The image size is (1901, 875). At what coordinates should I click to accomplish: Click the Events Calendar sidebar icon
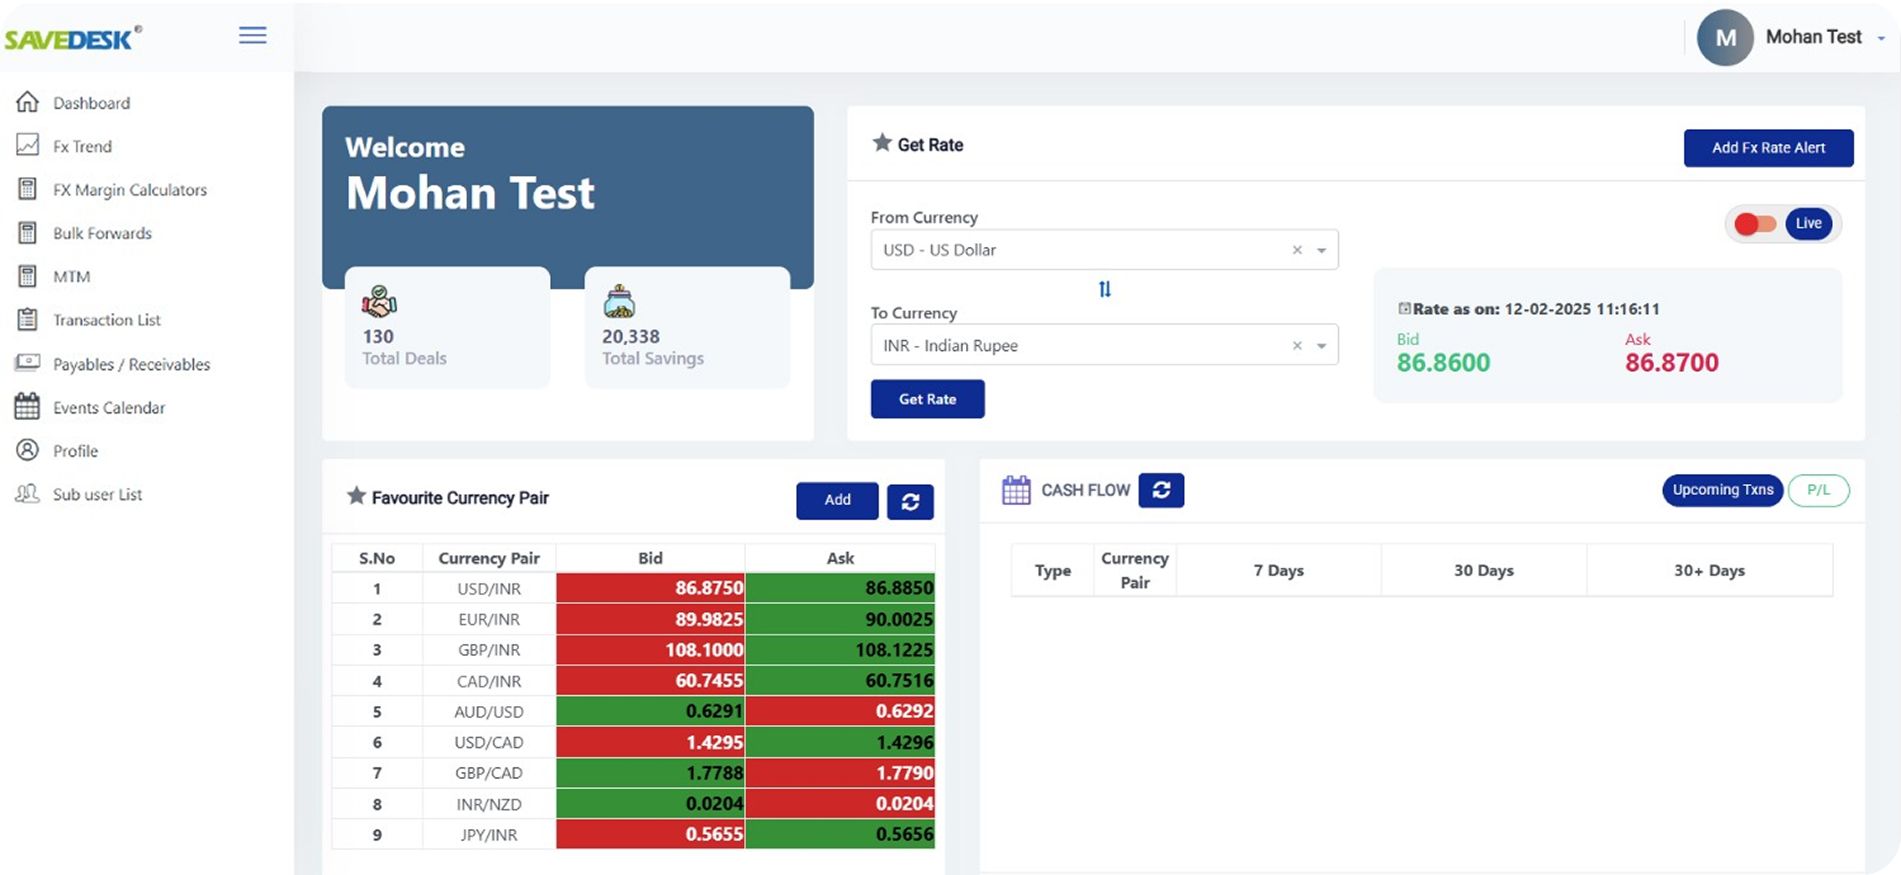tap(28, 407)
